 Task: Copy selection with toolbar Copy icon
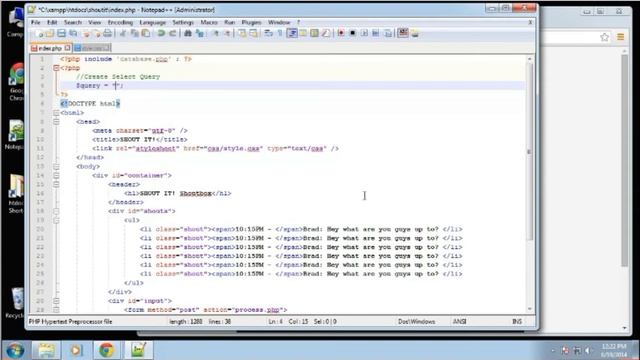point(134,33)
